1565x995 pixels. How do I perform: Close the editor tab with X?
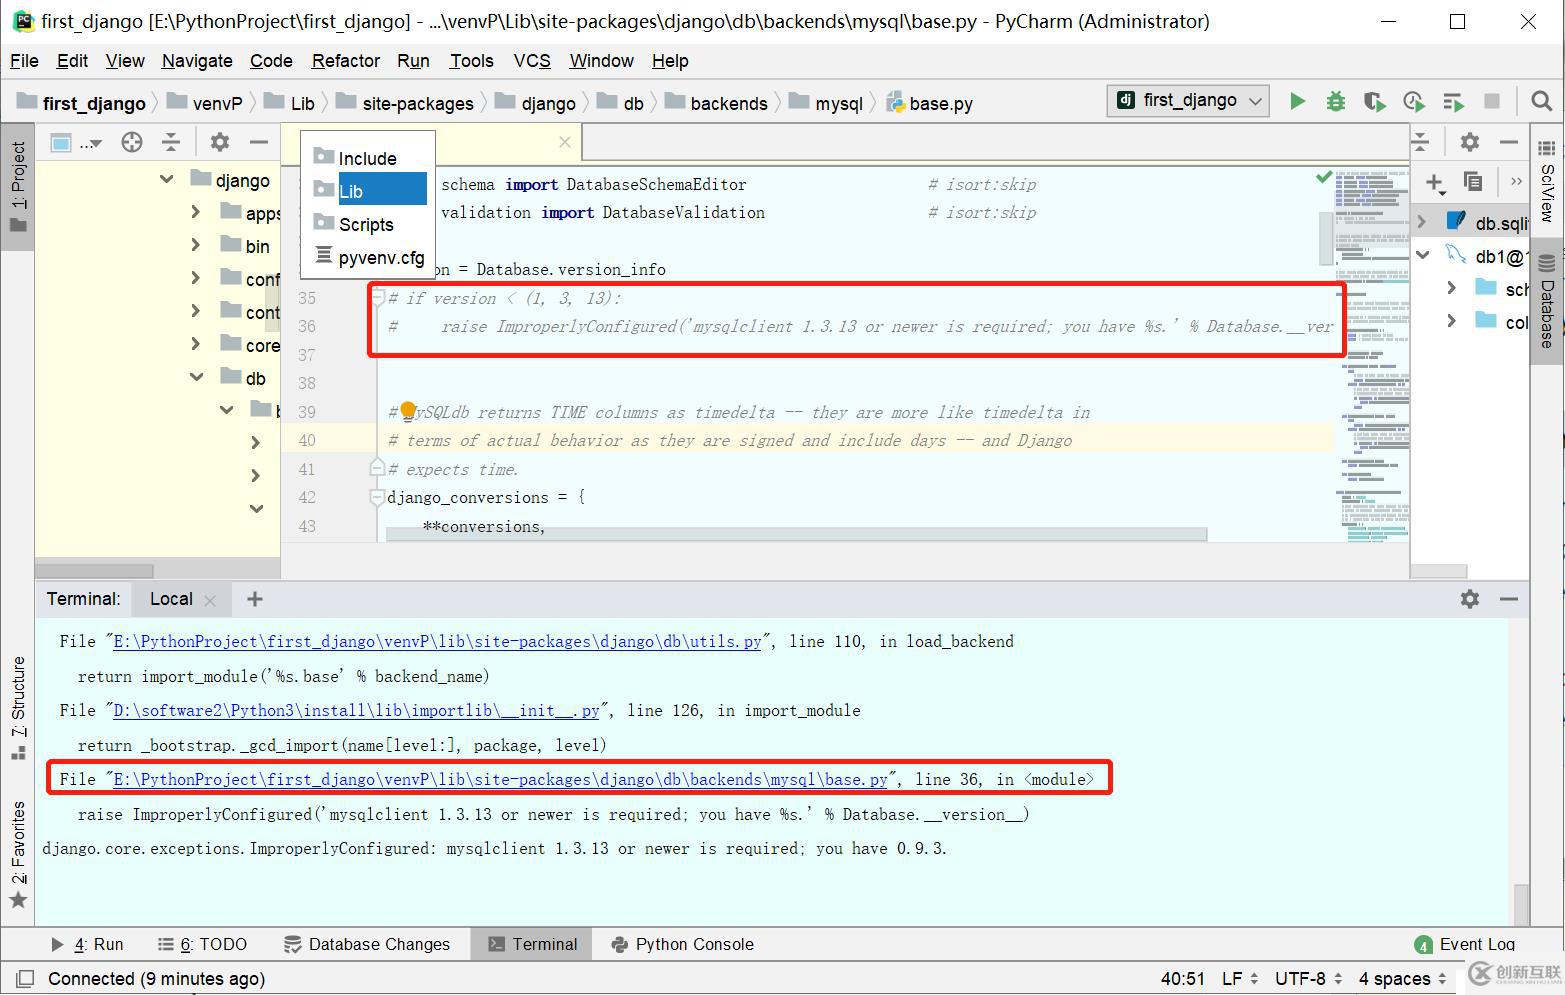click(x=565, y=142)
